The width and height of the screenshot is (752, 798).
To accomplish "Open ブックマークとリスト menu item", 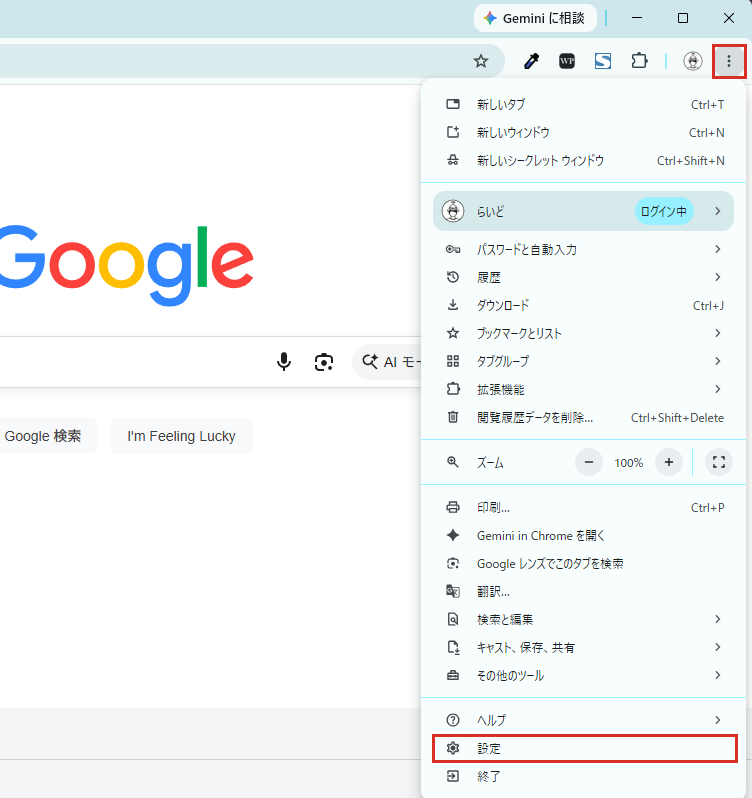I will (x=584, y=333).
